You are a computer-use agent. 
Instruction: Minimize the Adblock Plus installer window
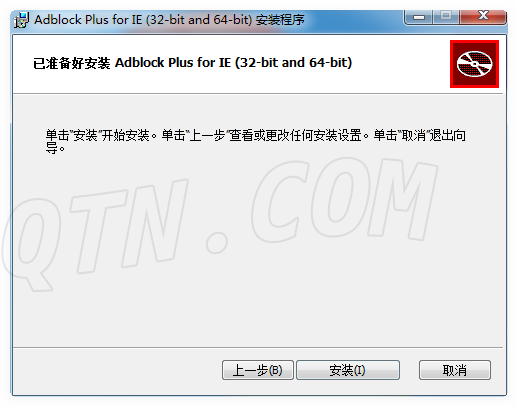click(x=419, y=16)
